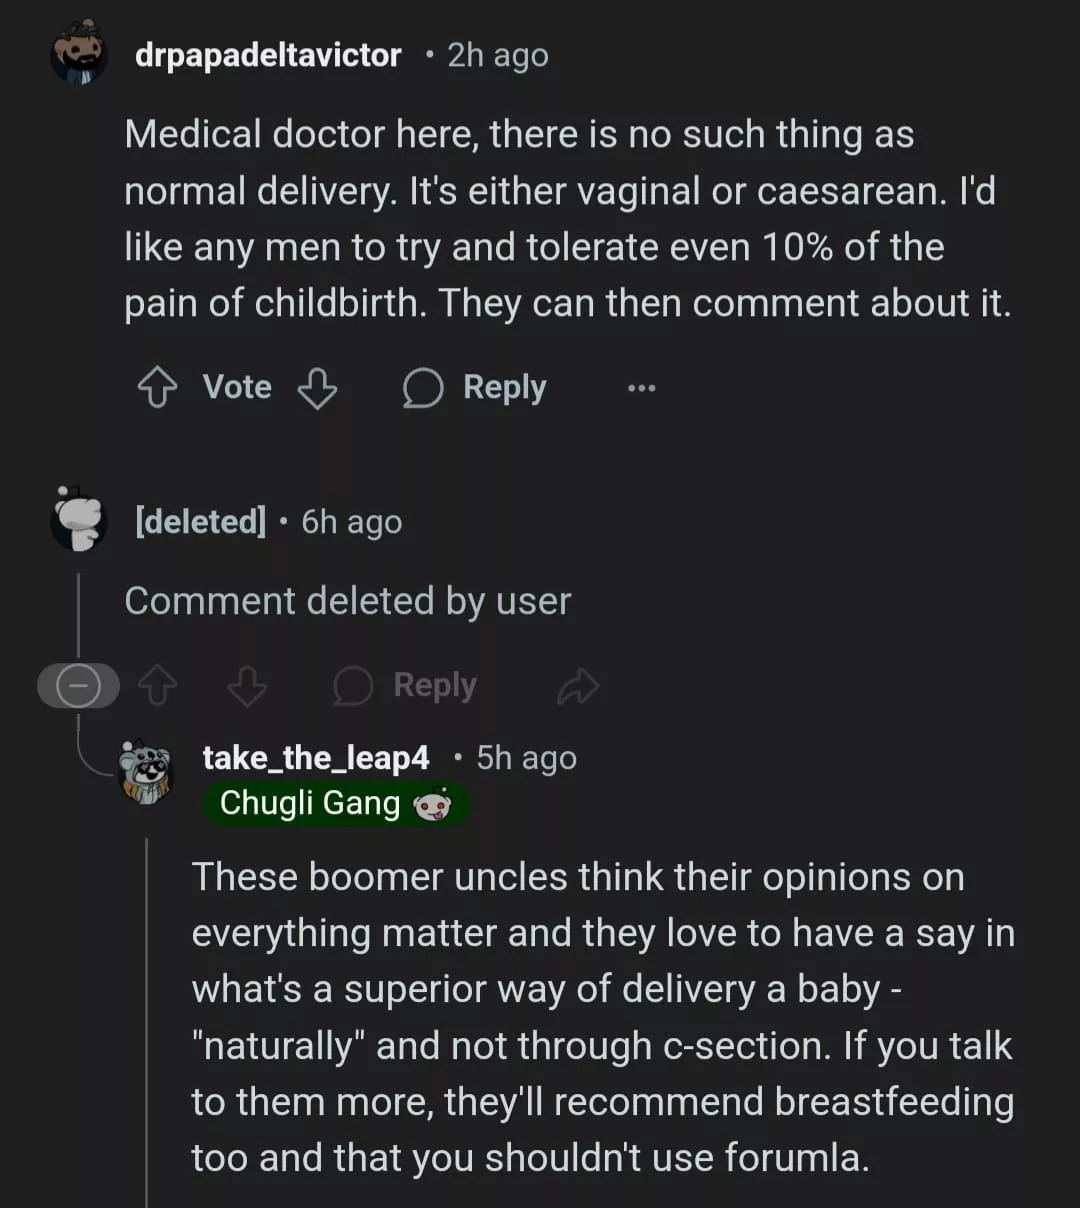Open take_the_leap4's avatar
1080x1208 pixels.
pos(146,771)
